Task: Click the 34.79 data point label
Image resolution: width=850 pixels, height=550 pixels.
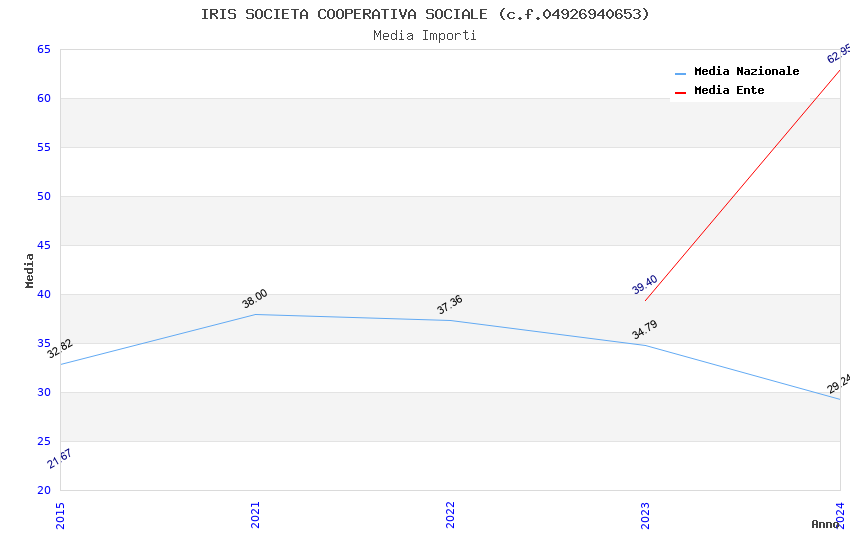Action: pyautogui.click(x=645, y=329)
